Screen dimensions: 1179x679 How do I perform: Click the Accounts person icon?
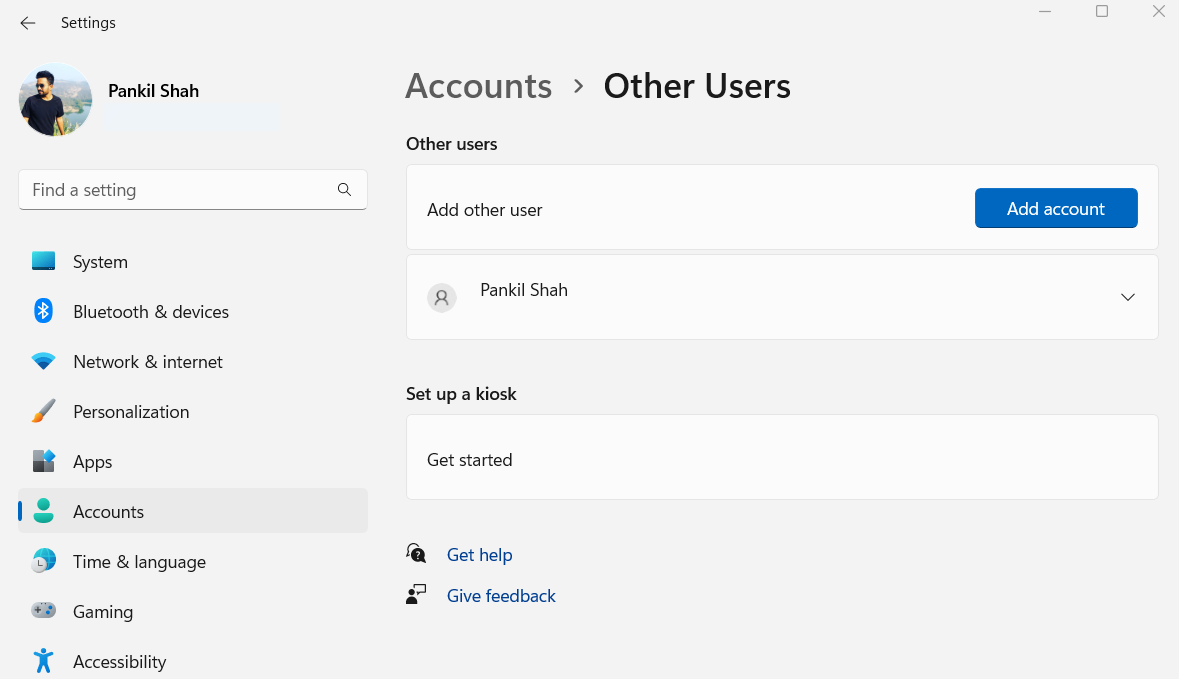[44, 511]
